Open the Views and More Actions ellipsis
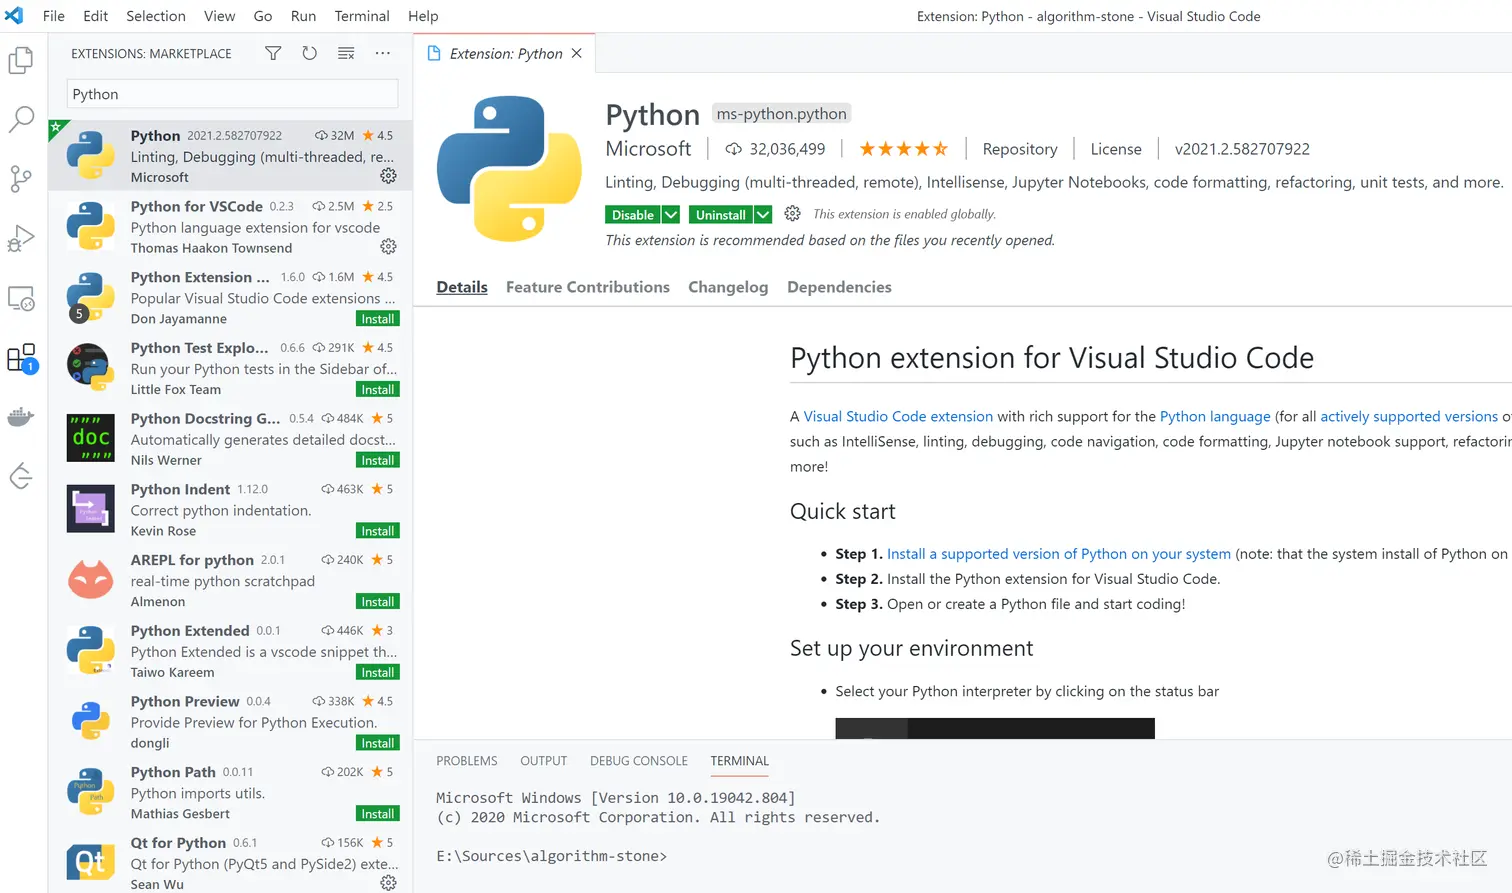1512x893 pixels. [383, 54]
